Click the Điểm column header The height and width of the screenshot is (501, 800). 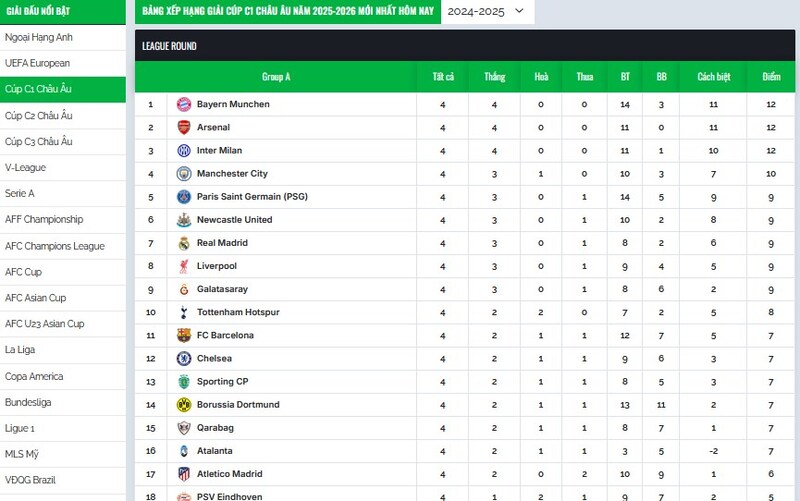pyautogui.click(x=771, y=77)
